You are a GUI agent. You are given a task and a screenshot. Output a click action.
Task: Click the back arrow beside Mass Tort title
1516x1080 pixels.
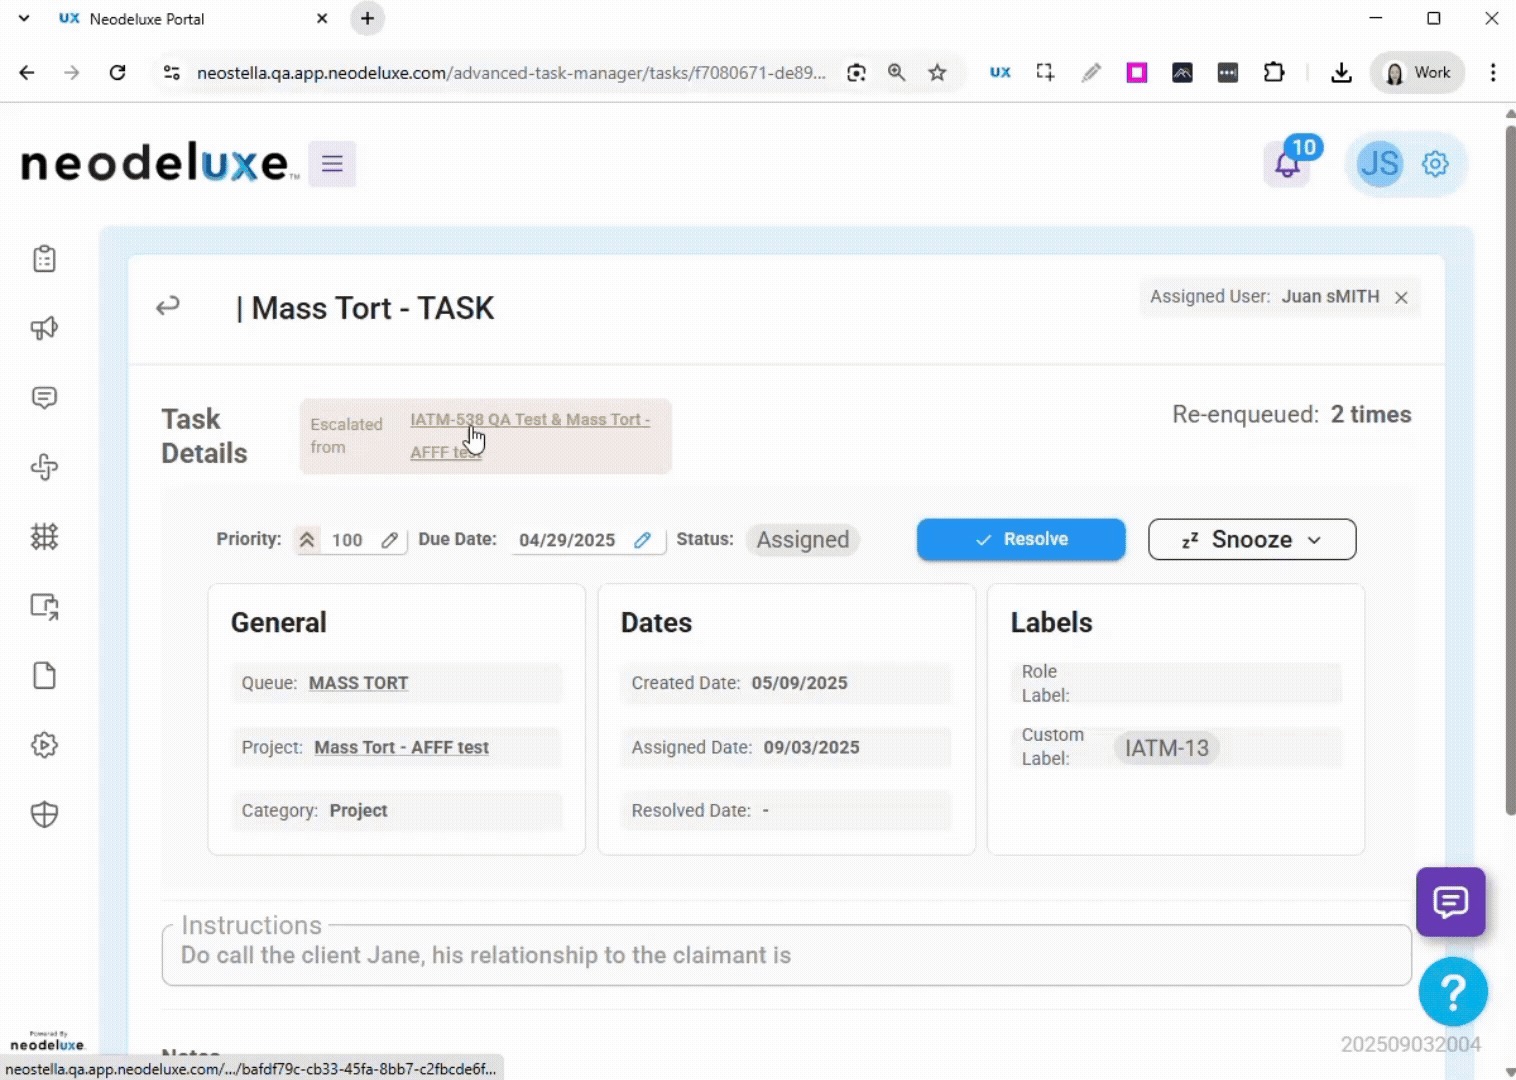pos(168,306)
